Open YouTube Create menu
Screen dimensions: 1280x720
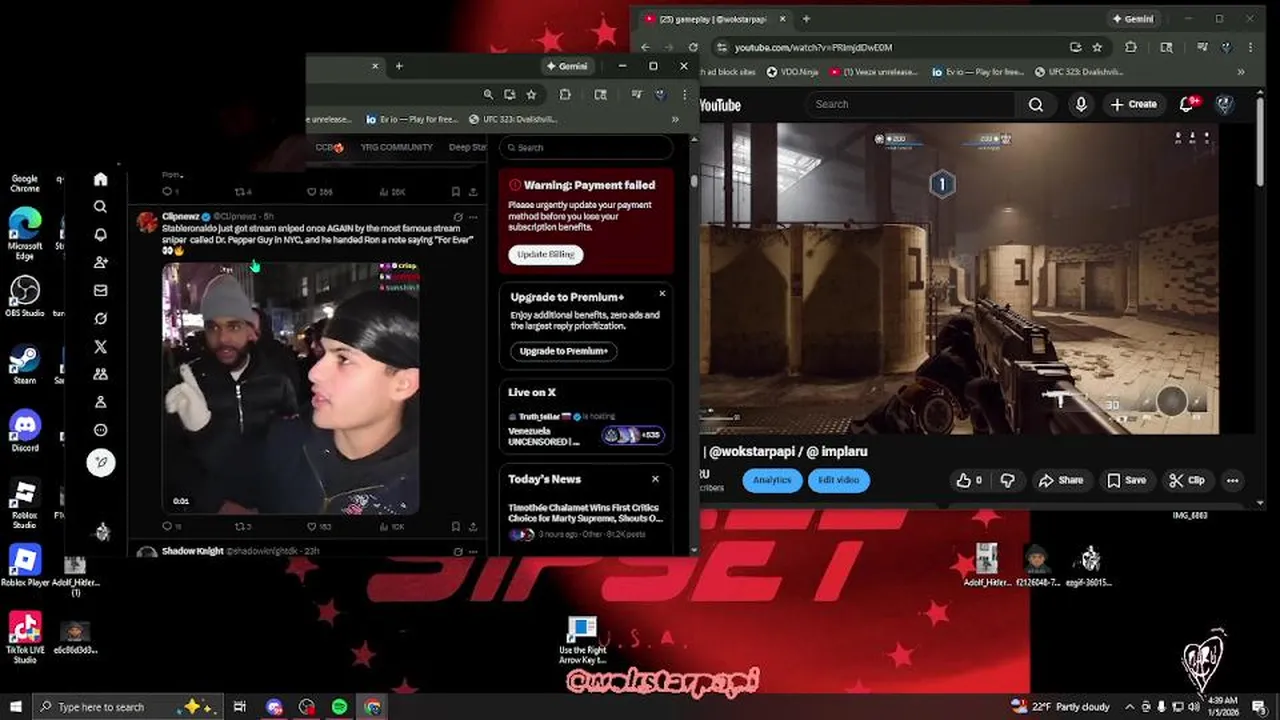point(1133,104)
